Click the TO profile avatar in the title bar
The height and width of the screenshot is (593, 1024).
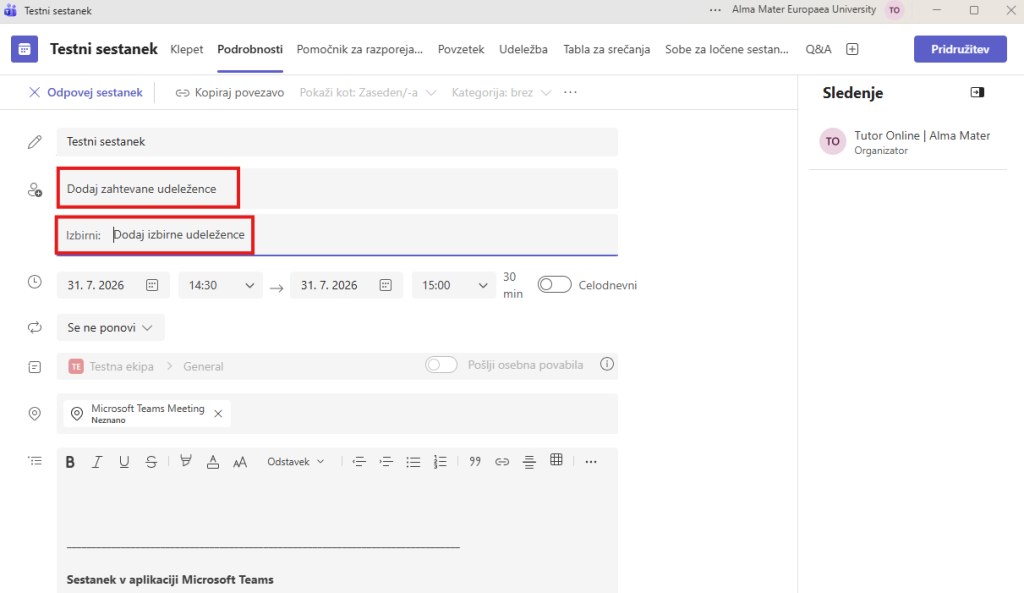pyautogui.click(x=895, y=10)
